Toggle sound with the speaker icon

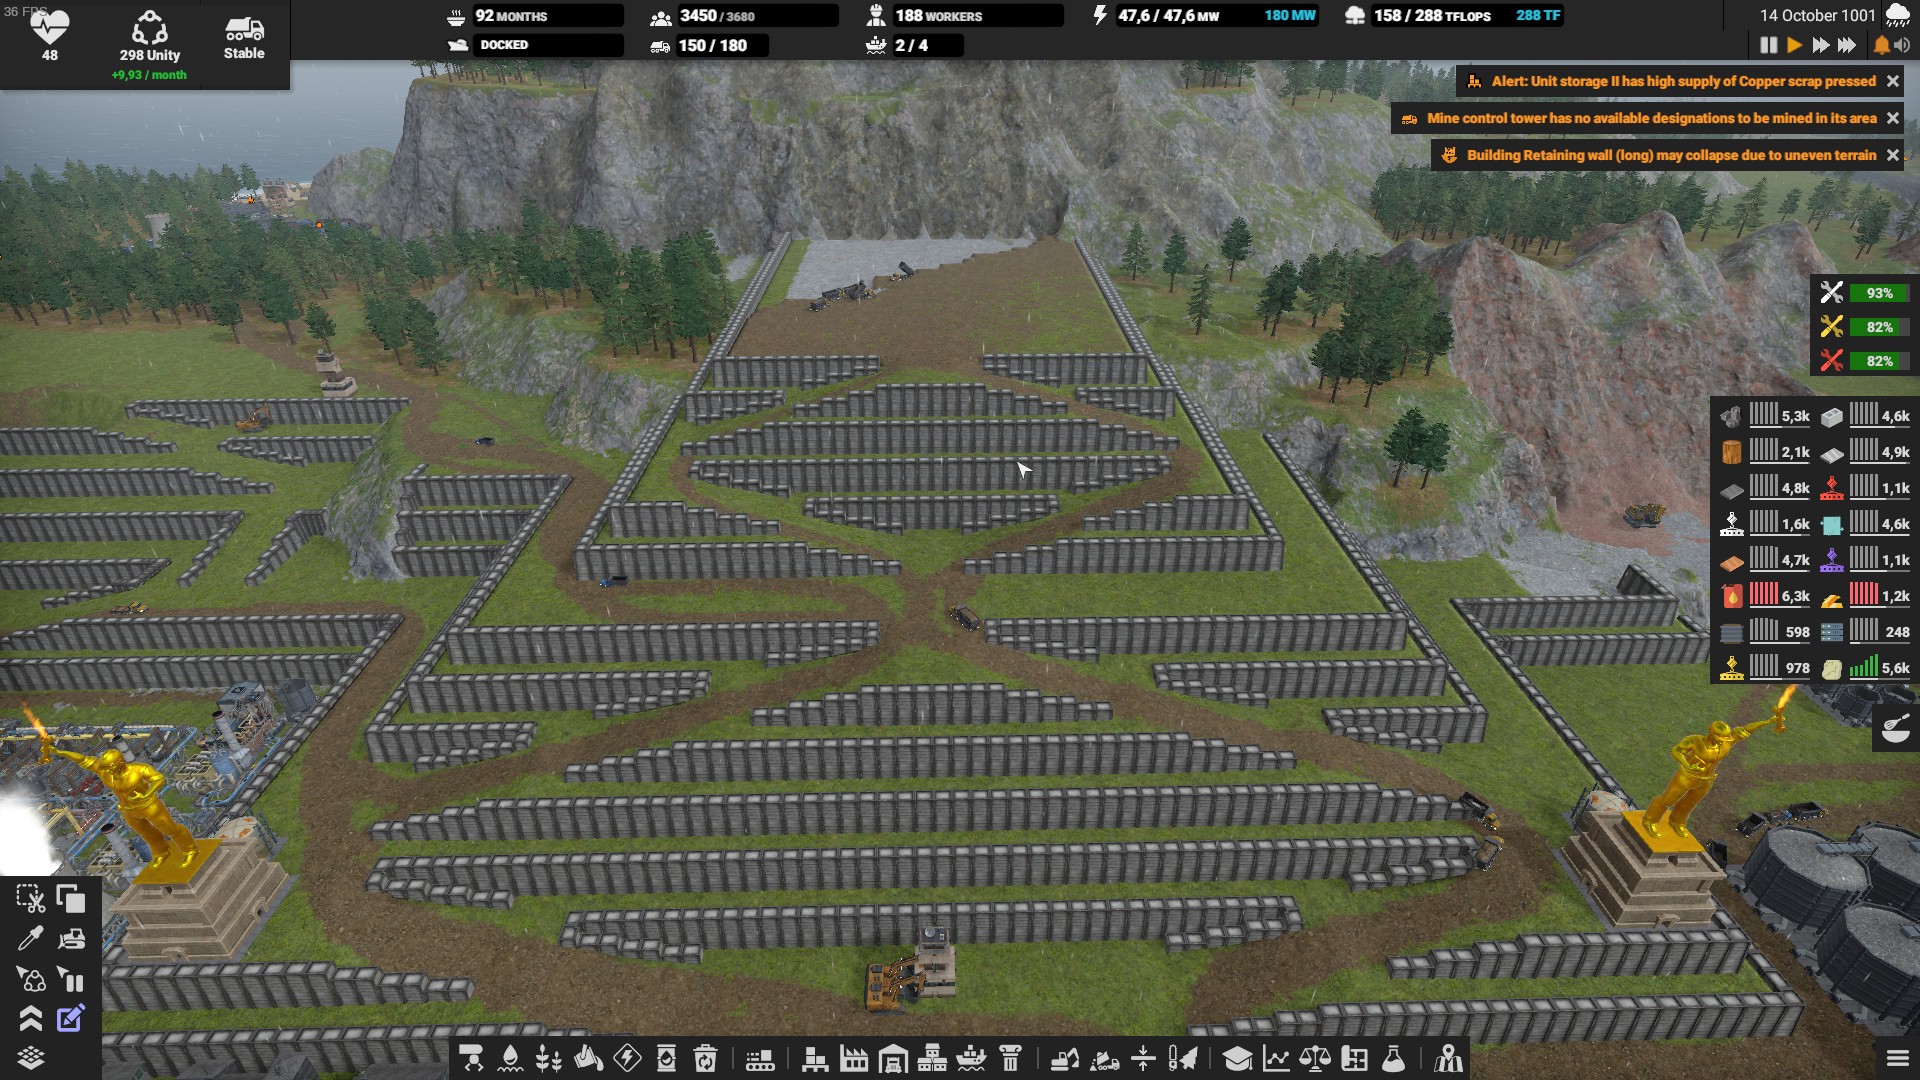coord(1902,45)
